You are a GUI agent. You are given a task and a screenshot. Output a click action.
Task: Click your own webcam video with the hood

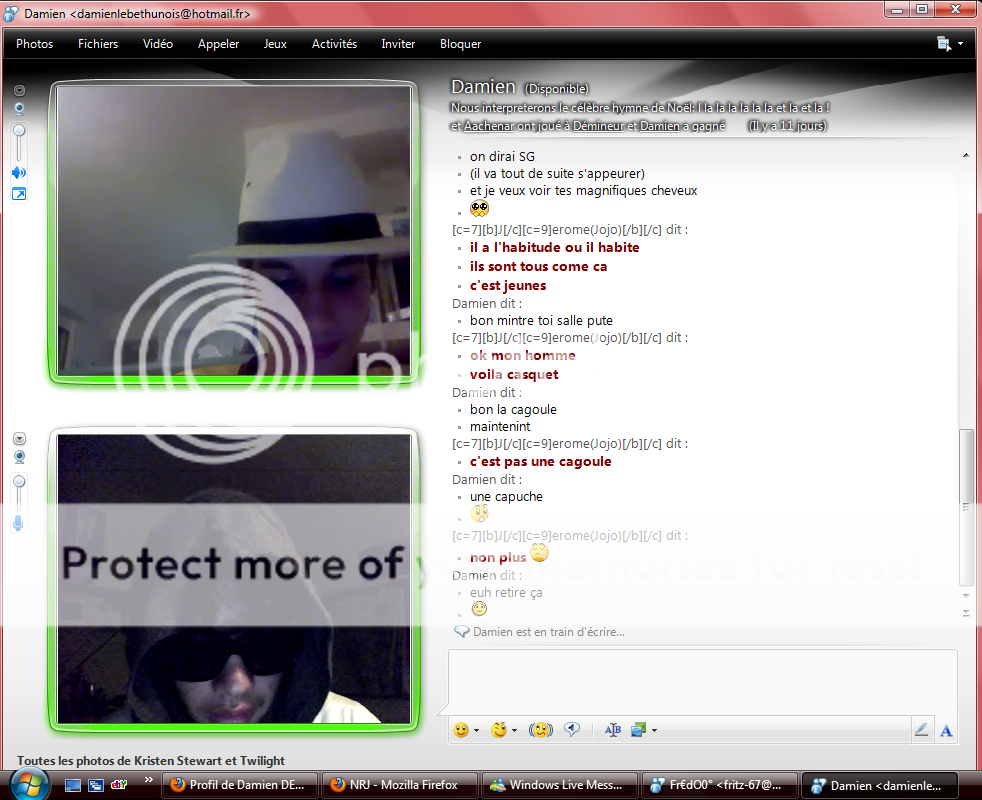coord(234,579)
